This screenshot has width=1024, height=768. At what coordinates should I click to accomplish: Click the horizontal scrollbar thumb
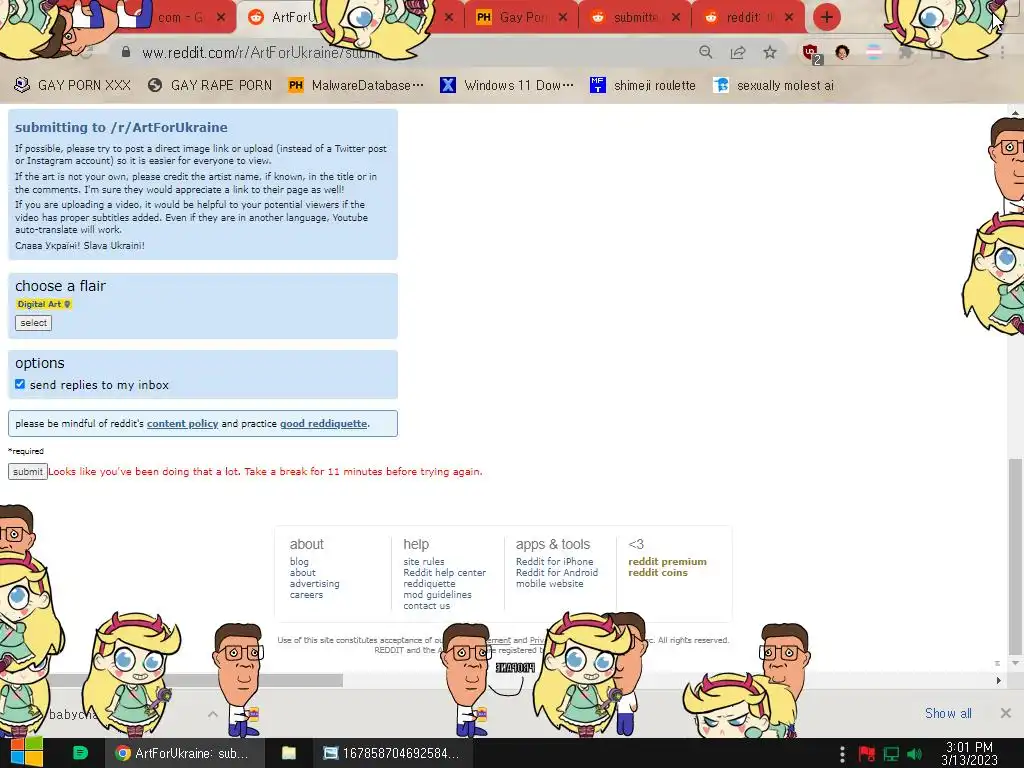pyautogui.click(x=196, y=680)
